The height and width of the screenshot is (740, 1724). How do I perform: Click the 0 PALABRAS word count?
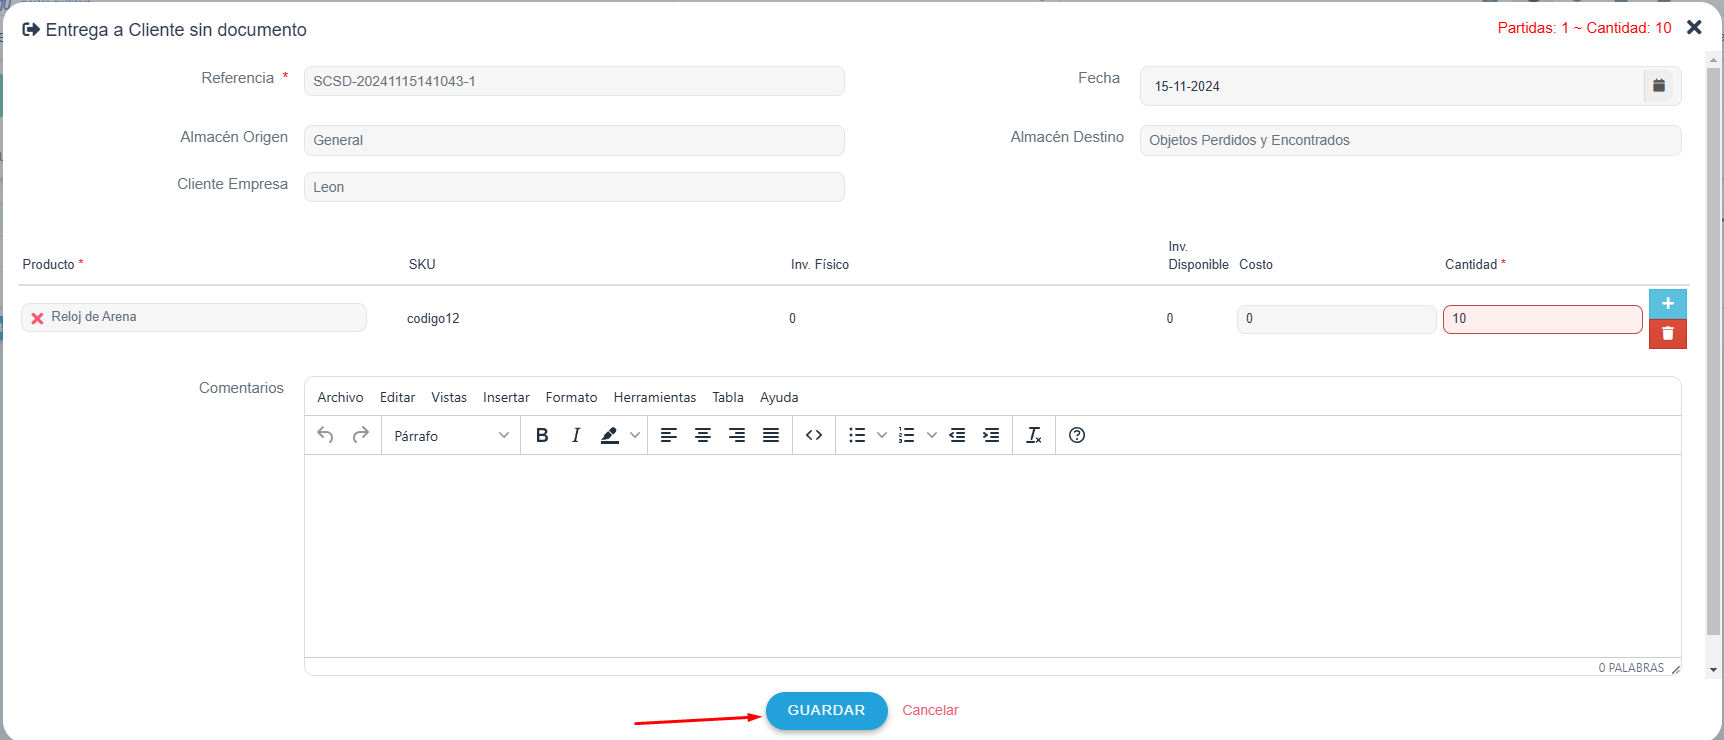pos(1631,668)
